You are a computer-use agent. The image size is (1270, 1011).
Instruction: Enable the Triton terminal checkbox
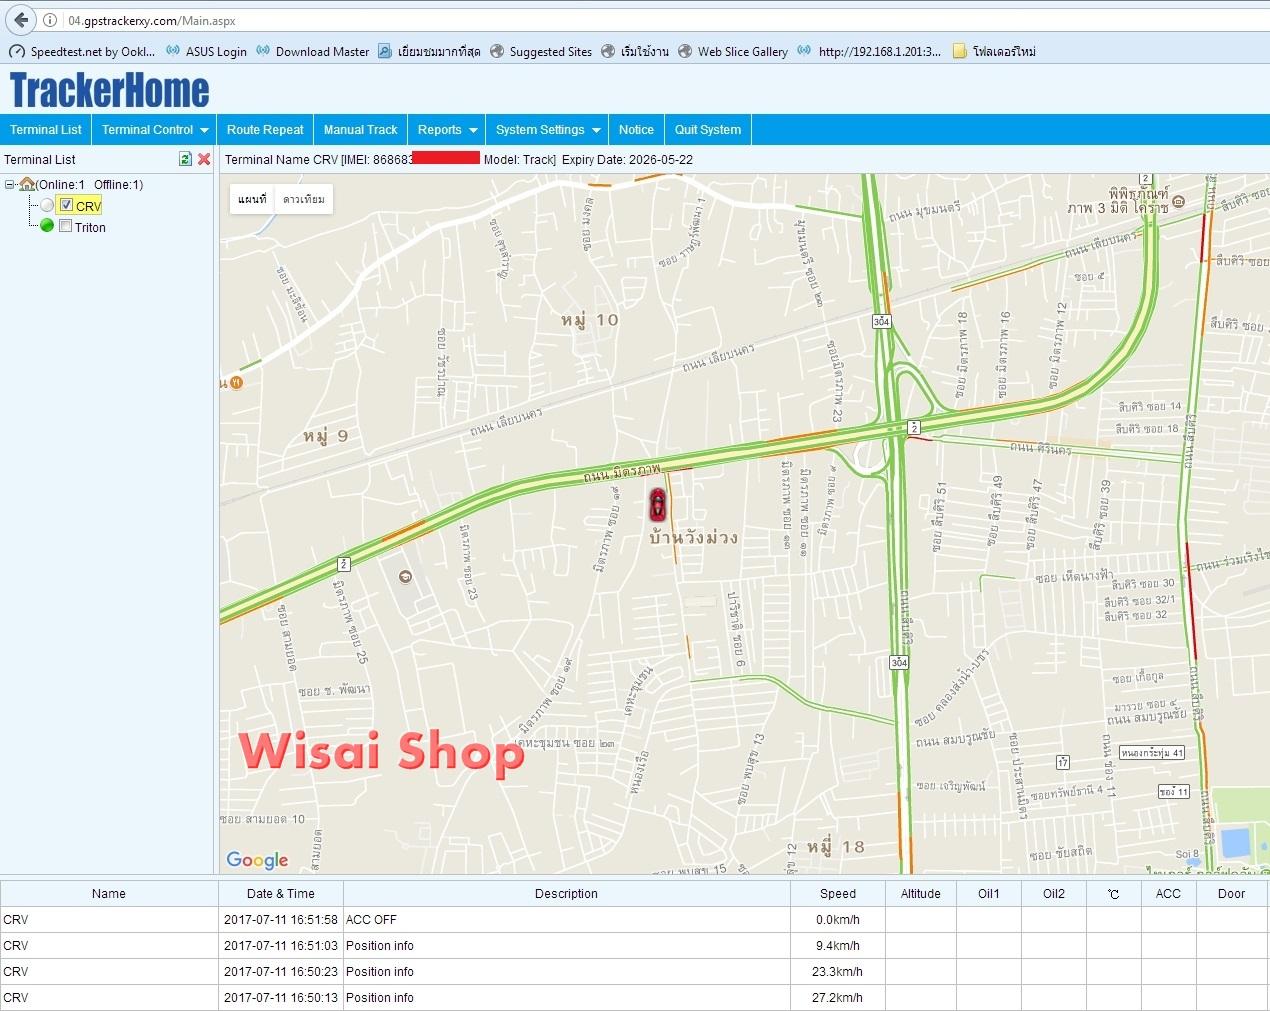66,226
